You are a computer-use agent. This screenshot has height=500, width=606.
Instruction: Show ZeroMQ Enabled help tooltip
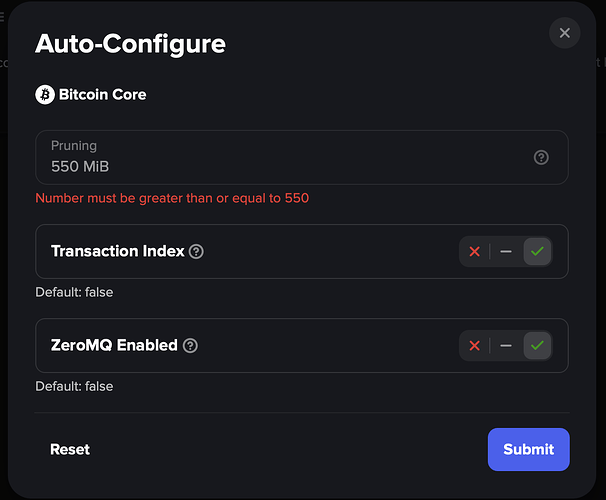tap(190, 345)
